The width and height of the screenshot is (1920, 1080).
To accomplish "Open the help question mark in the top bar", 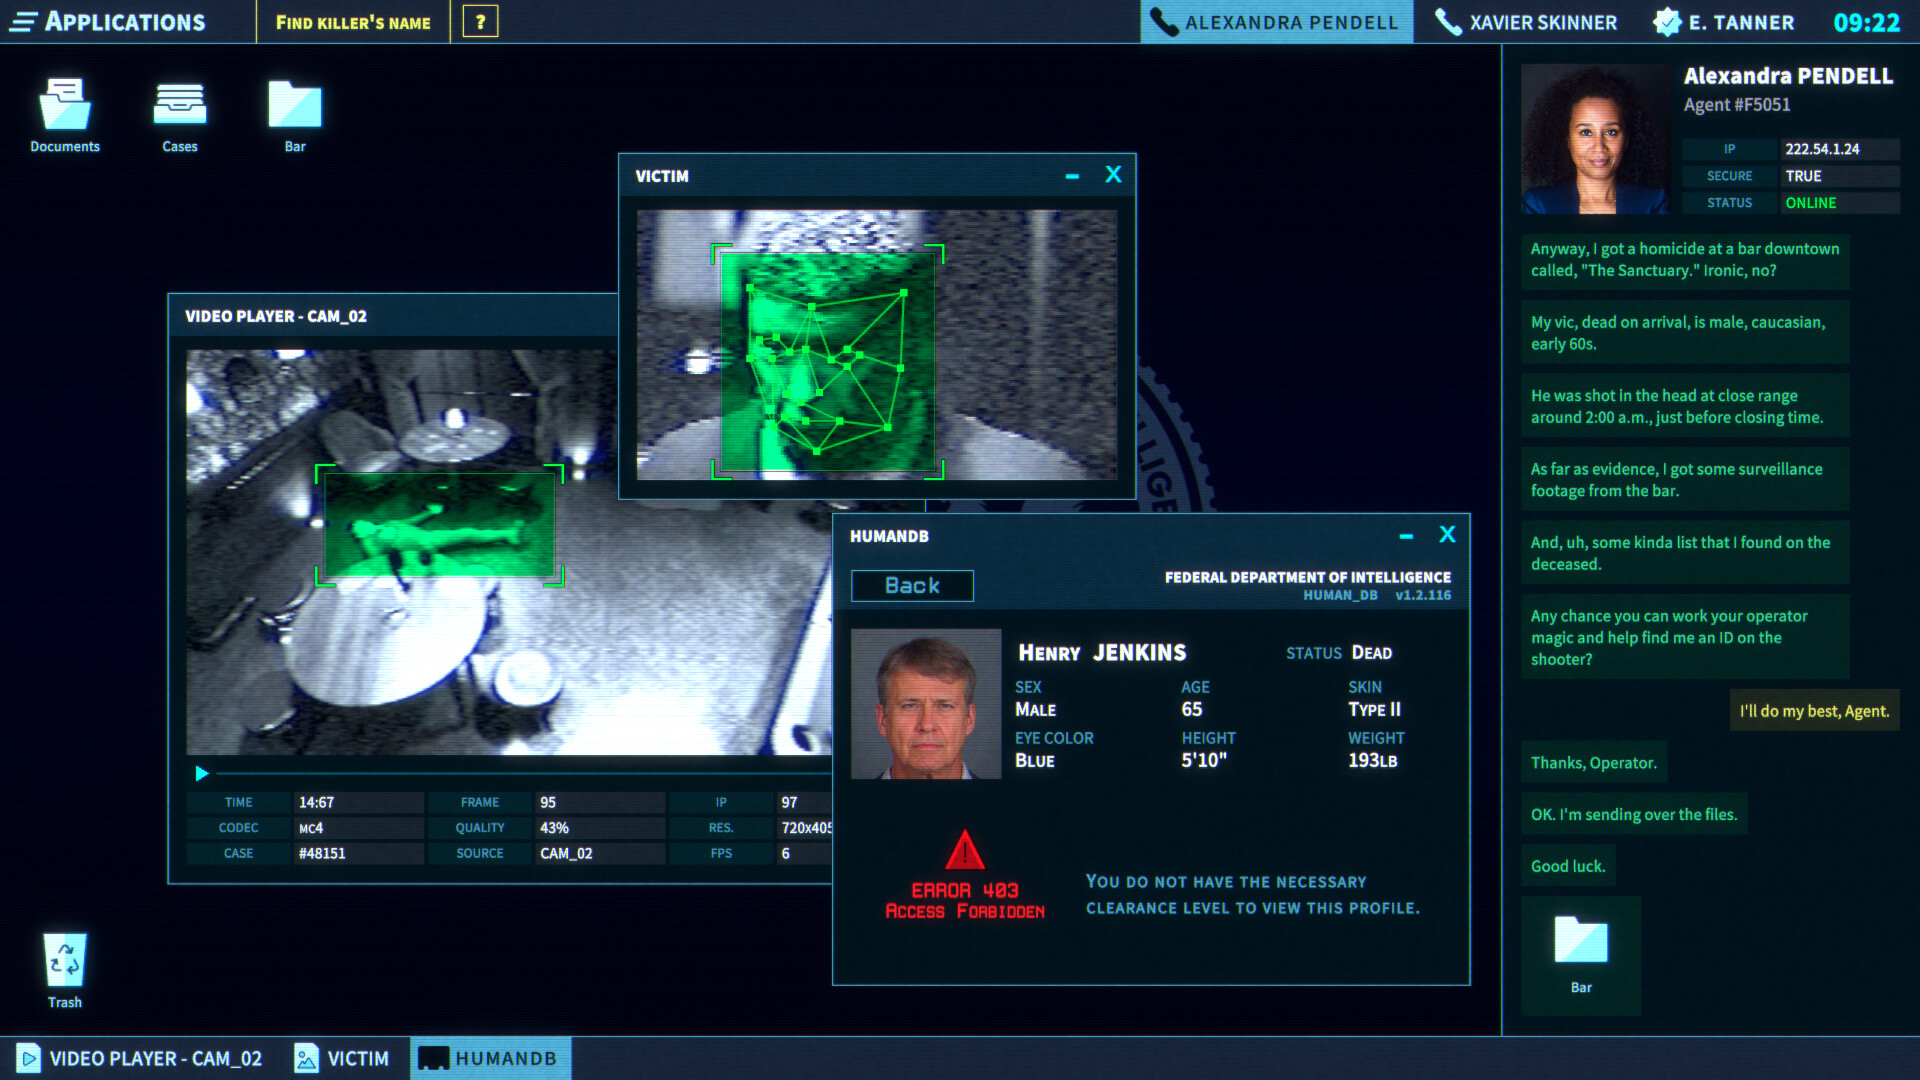I will click(x=481, y=21).
